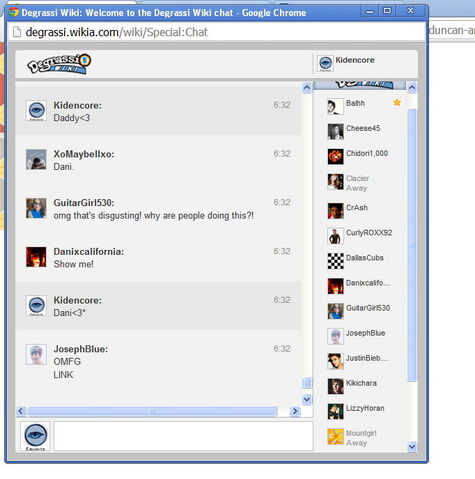Viewport: 475px width, 479px height.
Task: Click the page icon in address bar
Action: (x=17, y=32)
